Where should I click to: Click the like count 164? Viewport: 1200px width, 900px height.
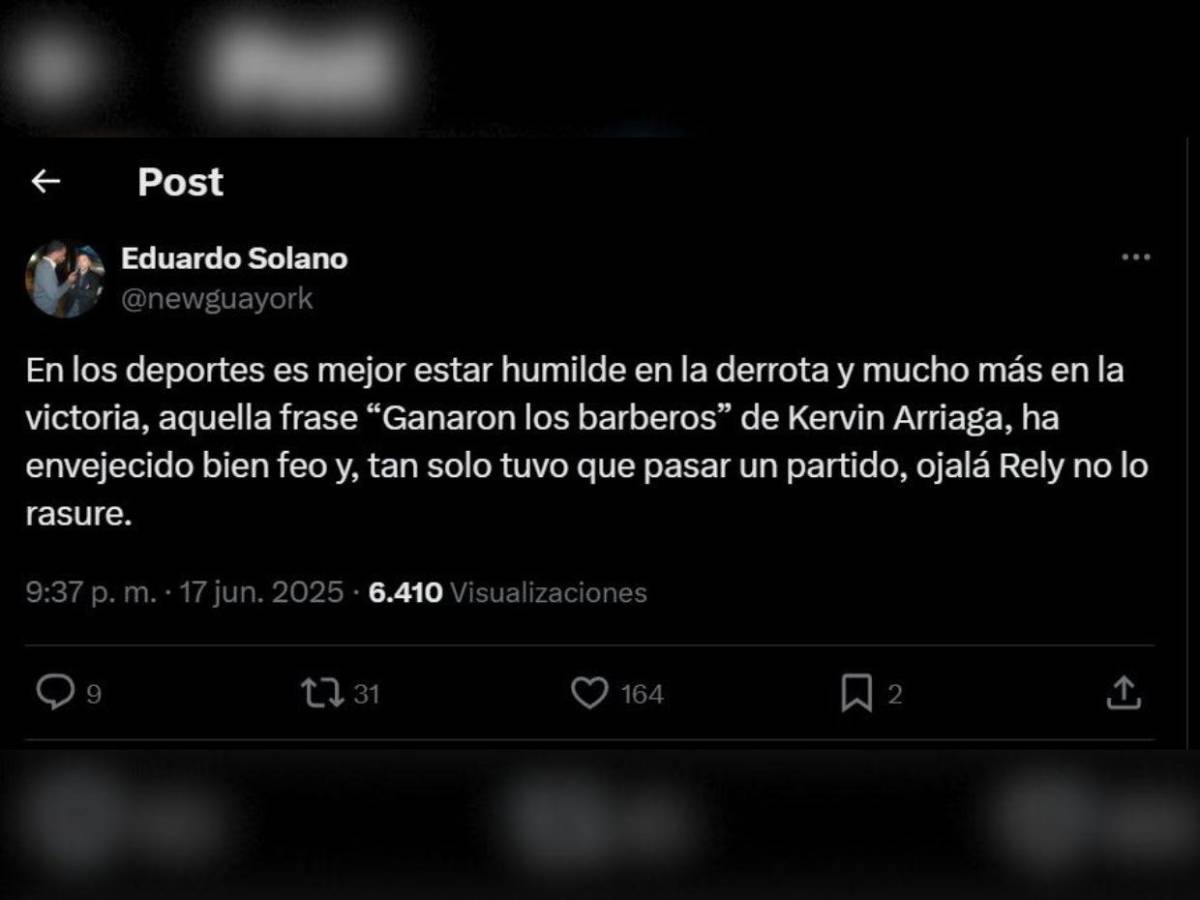coord(642,694)
